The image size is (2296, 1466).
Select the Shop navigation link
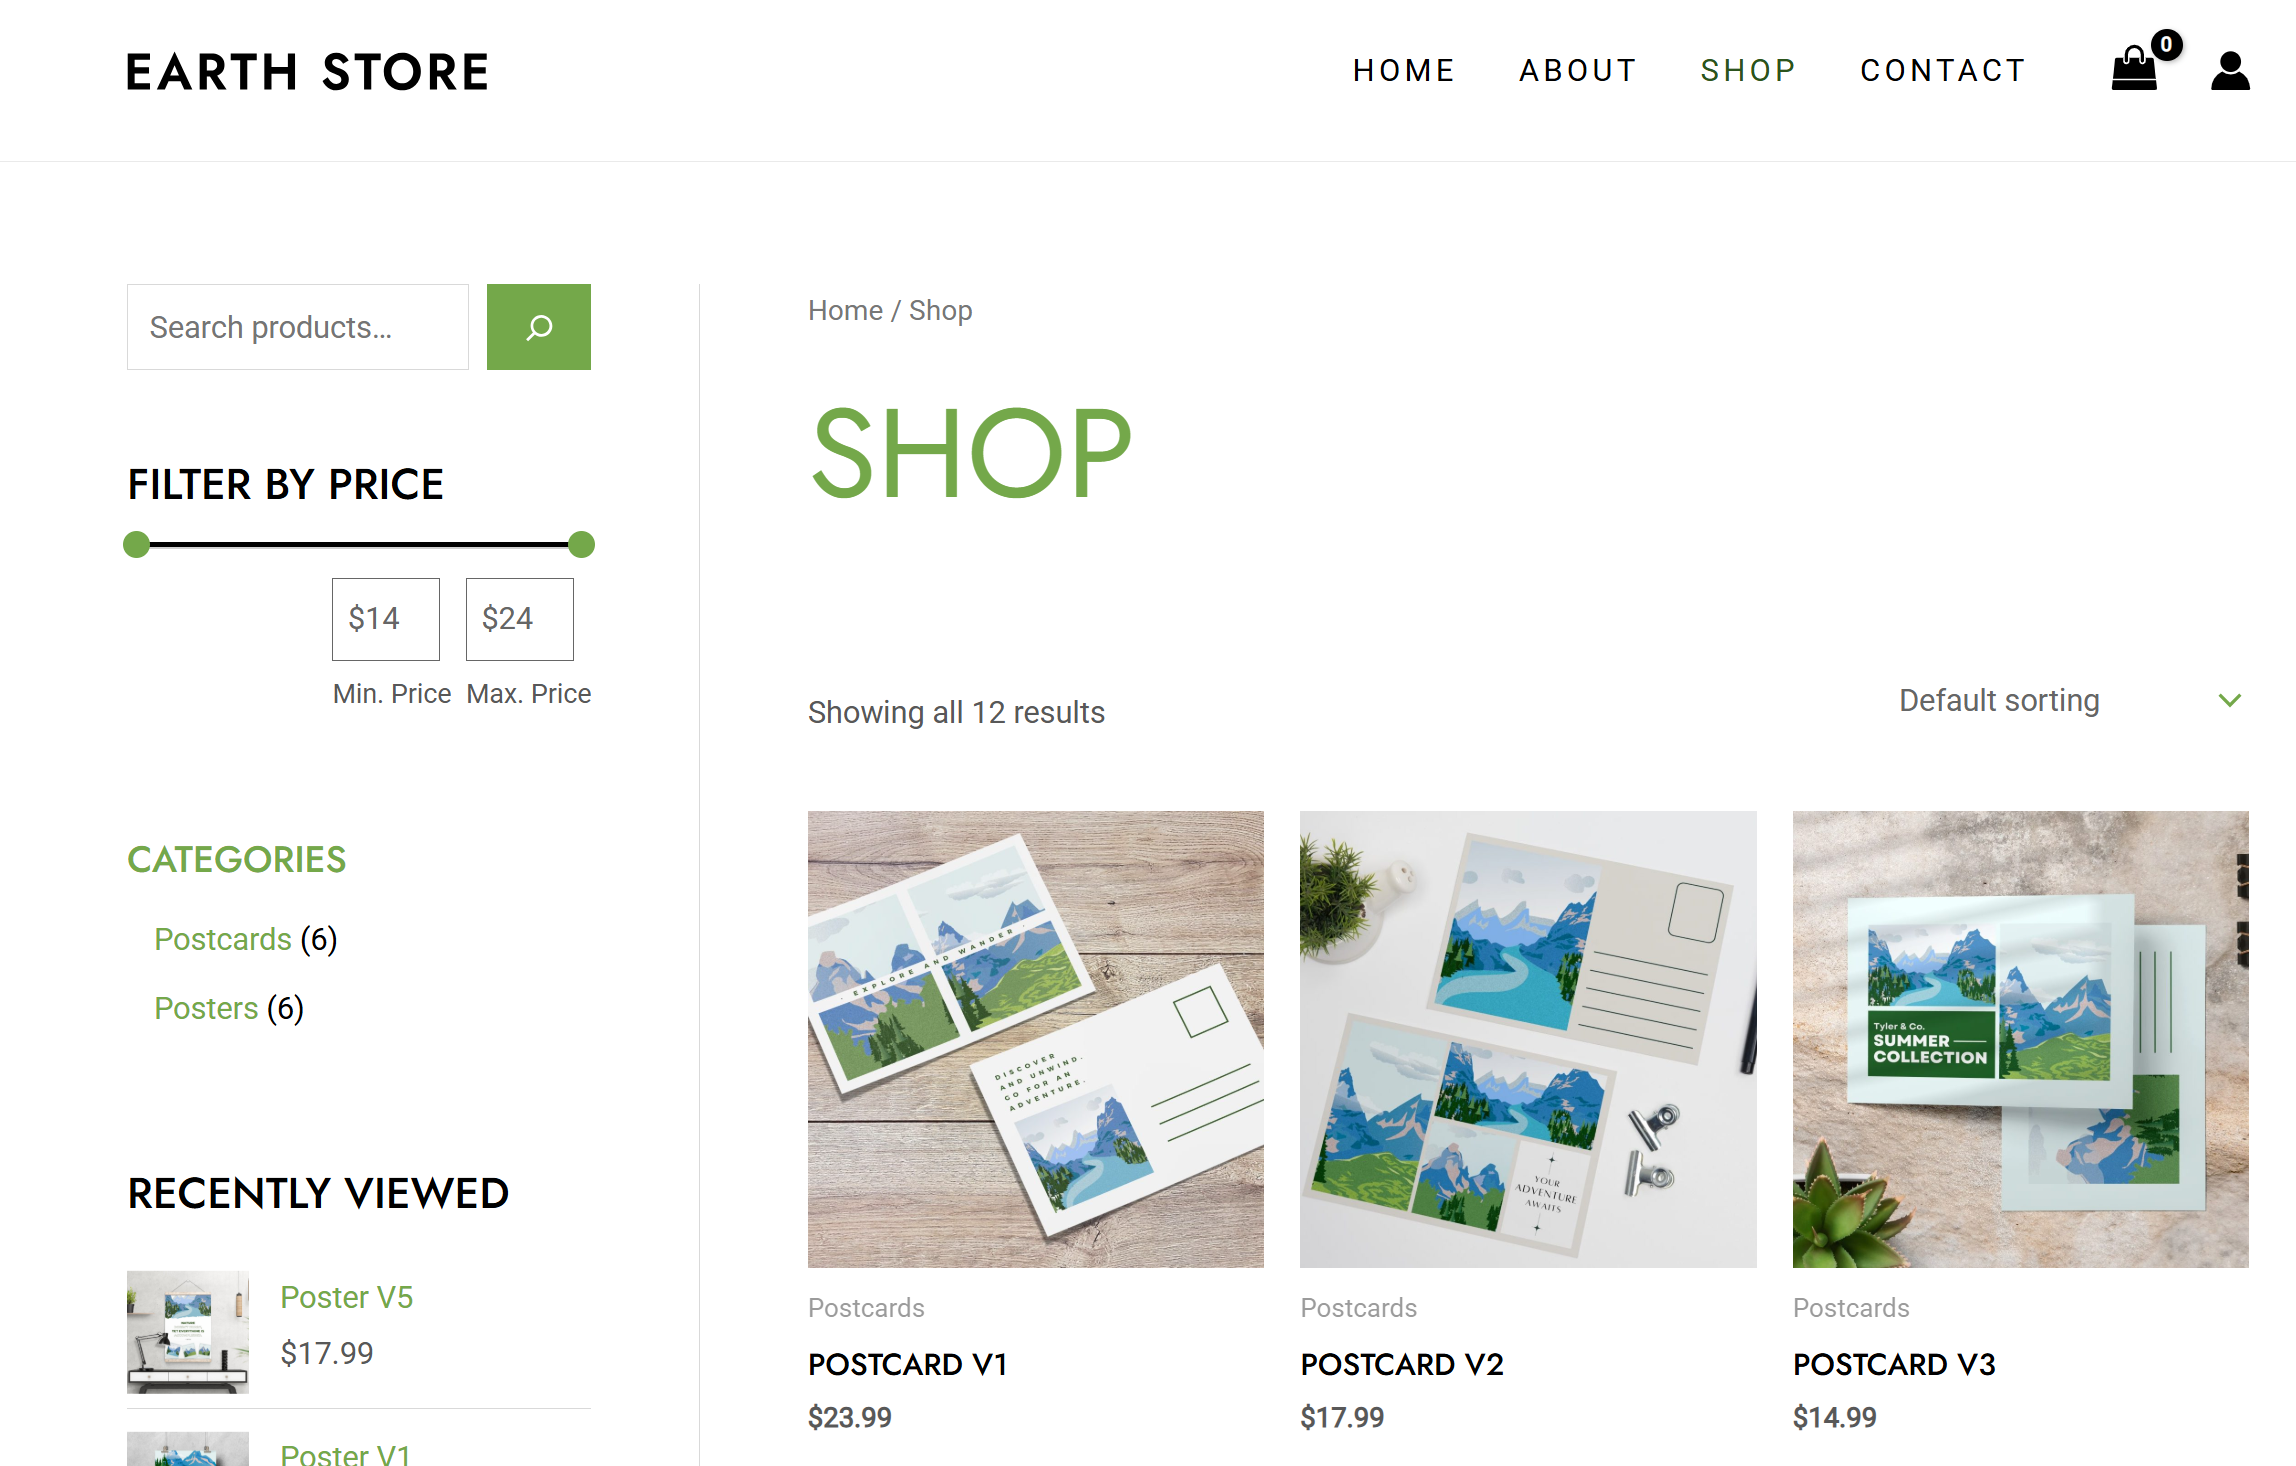coord(1748,70)
